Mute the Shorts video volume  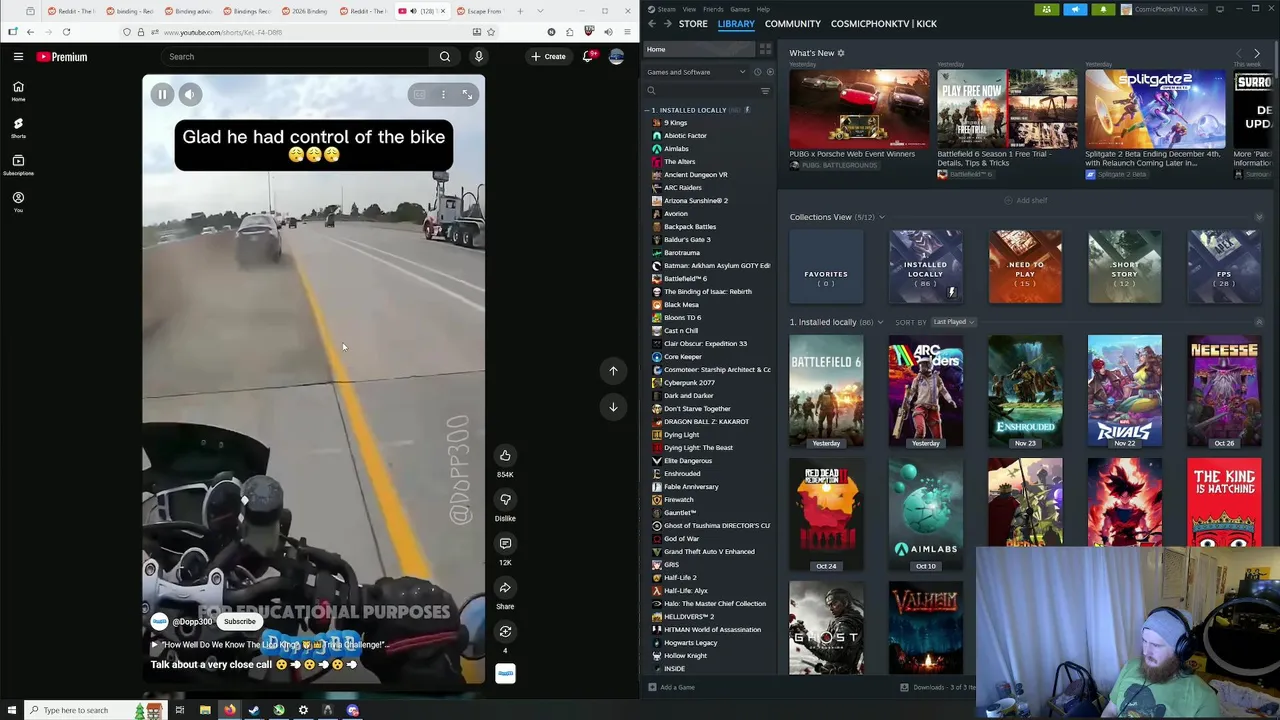[x=190, y=94]
